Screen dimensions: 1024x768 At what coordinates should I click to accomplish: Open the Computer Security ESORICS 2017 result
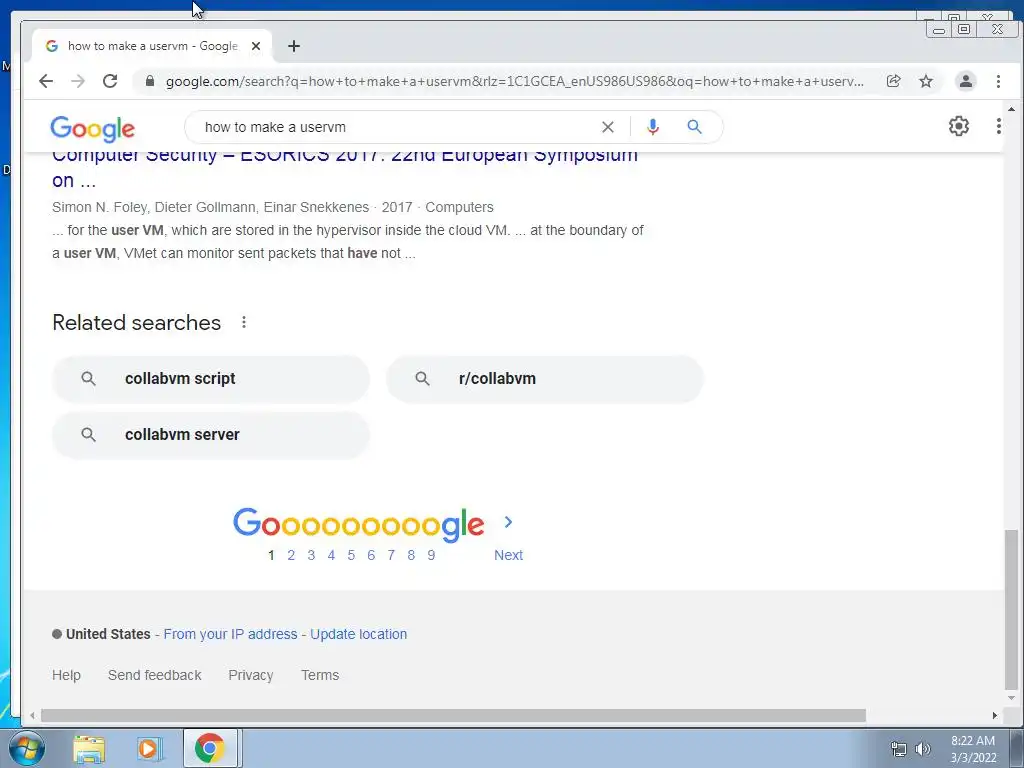pos(345,167)
